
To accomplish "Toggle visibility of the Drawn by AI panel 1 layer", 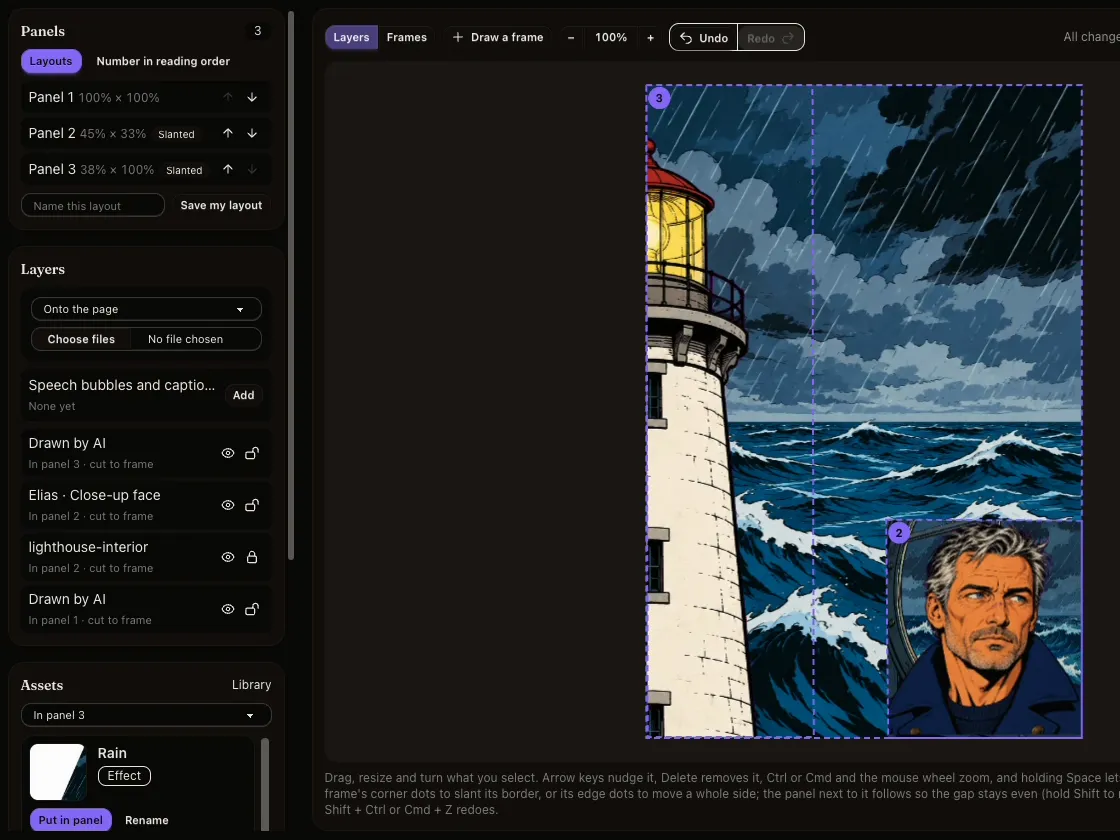I will 228,609.
